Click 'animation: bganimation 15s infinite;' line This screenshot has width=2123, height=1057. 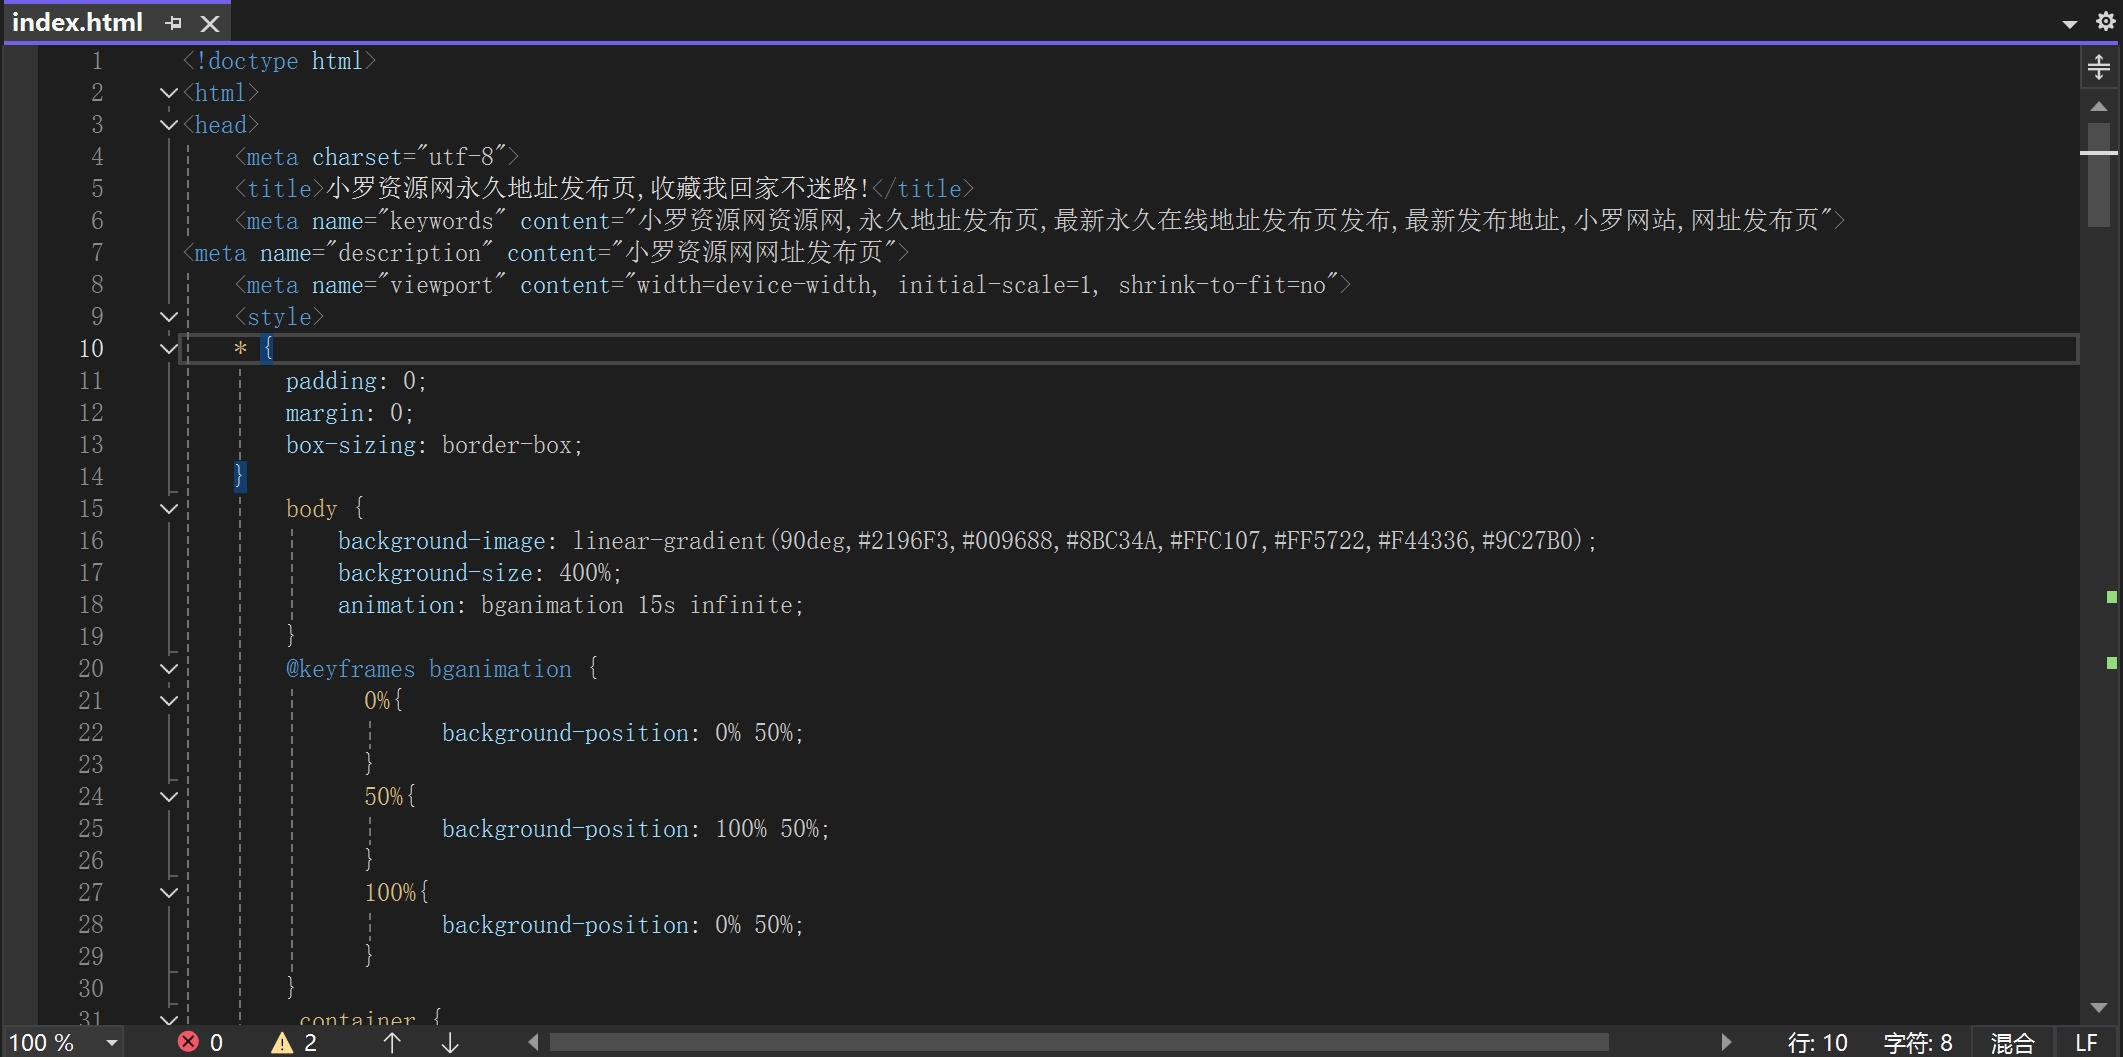pyautogui.click(x=571, y=605)
